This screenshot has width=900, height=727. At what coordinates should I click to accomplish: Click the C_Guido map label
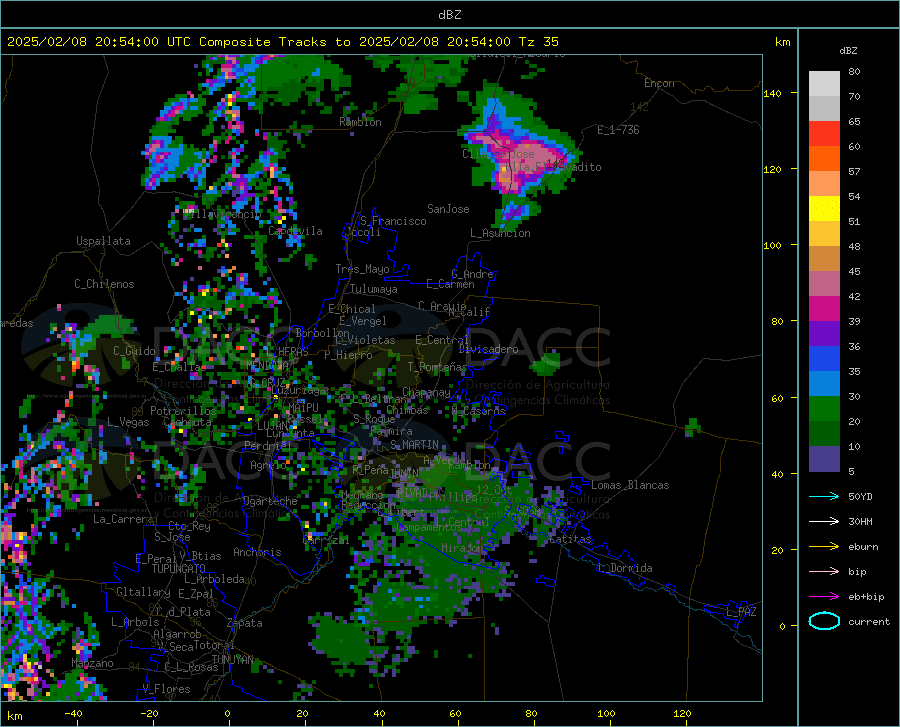[134, 351]
